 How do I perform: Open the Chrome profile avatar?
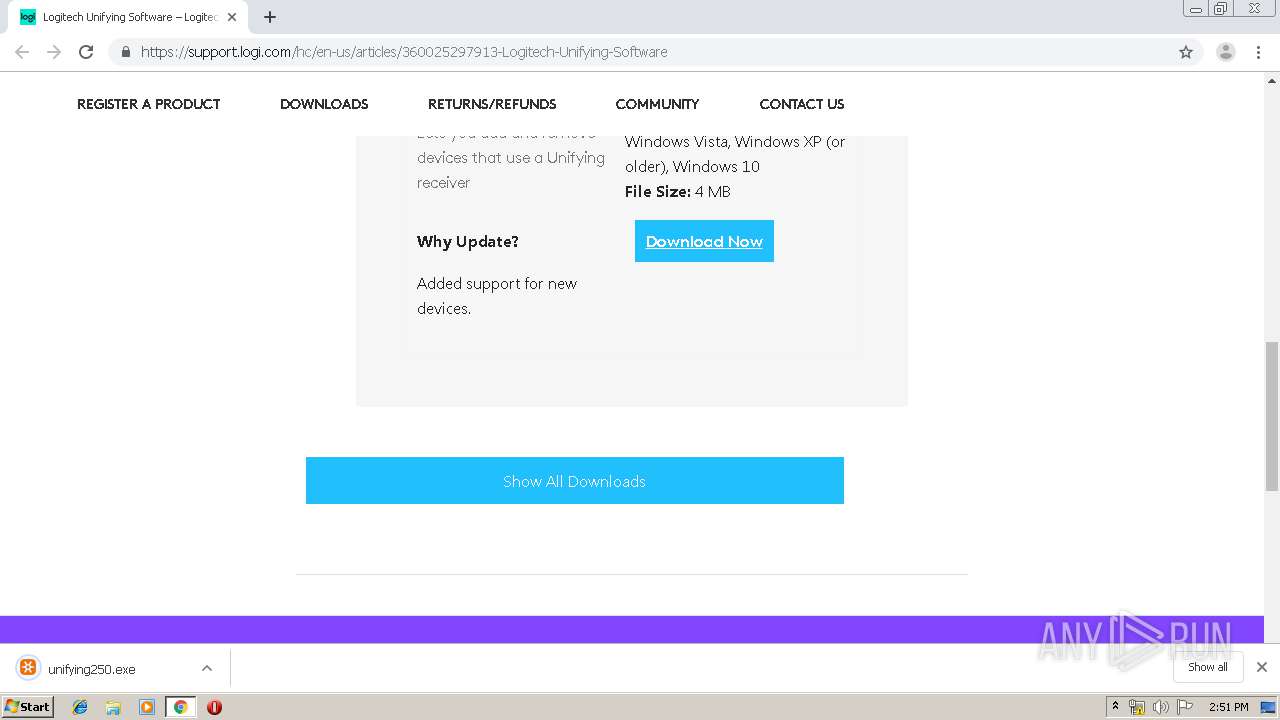pos(1226,52)
